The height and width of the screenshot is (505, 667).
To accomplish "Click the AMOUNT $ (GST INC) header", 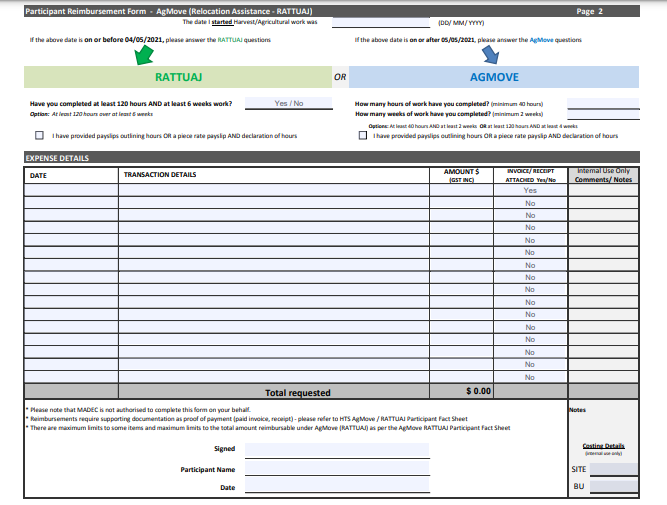I will click(x=462, y=175).
